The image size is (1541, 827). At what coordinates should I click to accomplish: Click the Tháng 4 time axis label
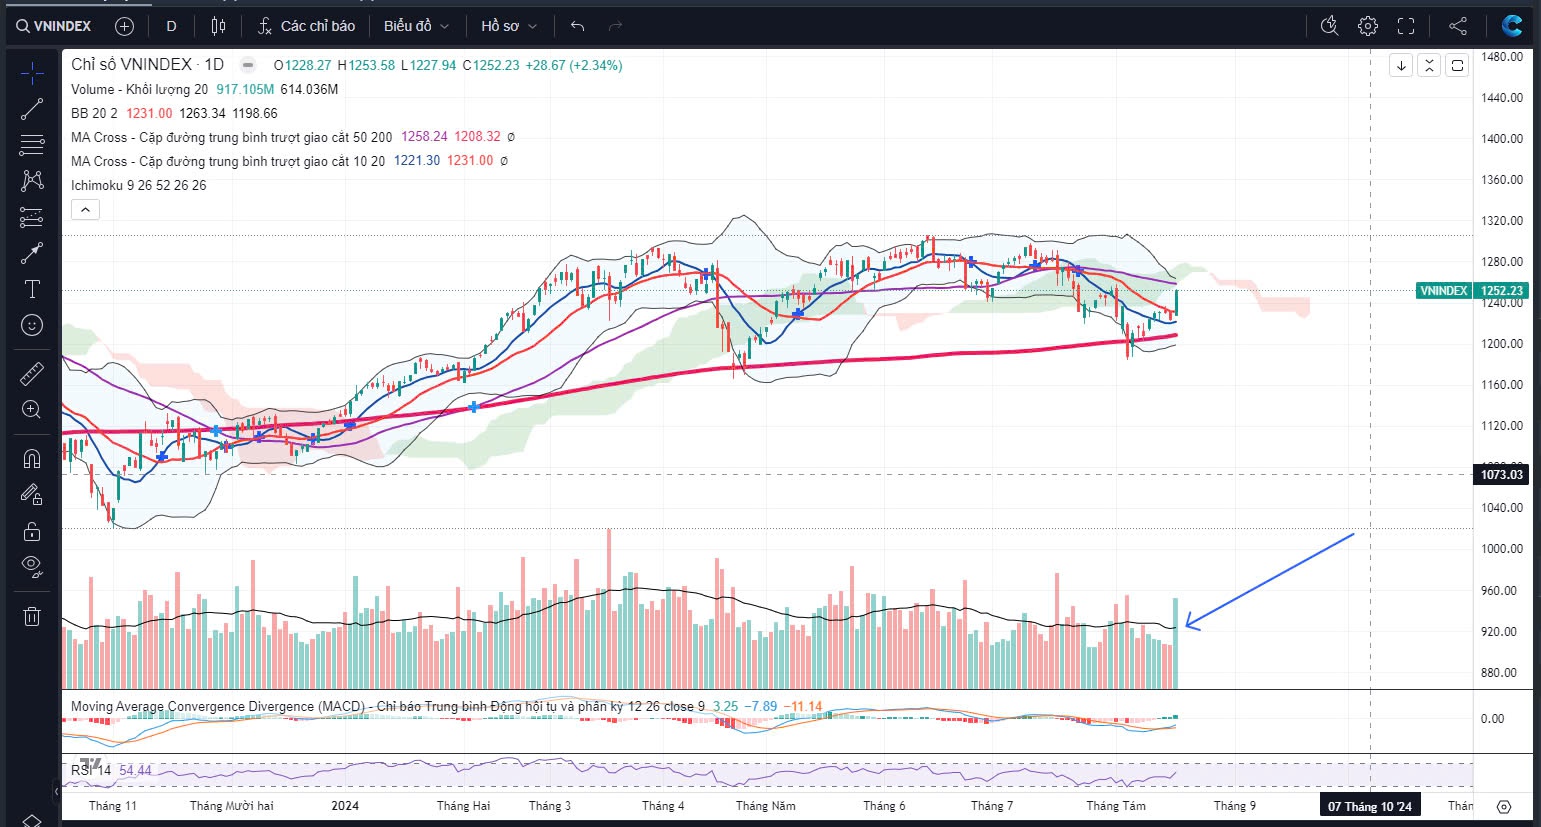tap(663, 806)
